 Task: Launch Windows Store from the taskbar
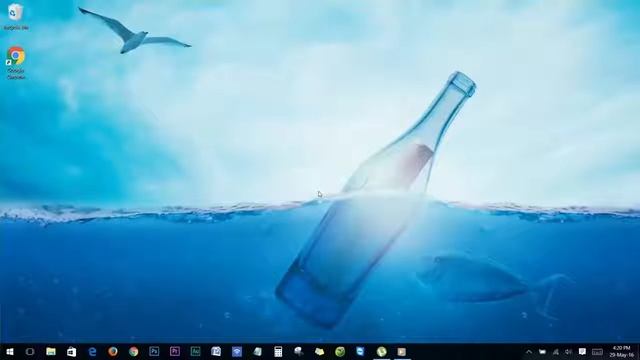pos(71,351)
